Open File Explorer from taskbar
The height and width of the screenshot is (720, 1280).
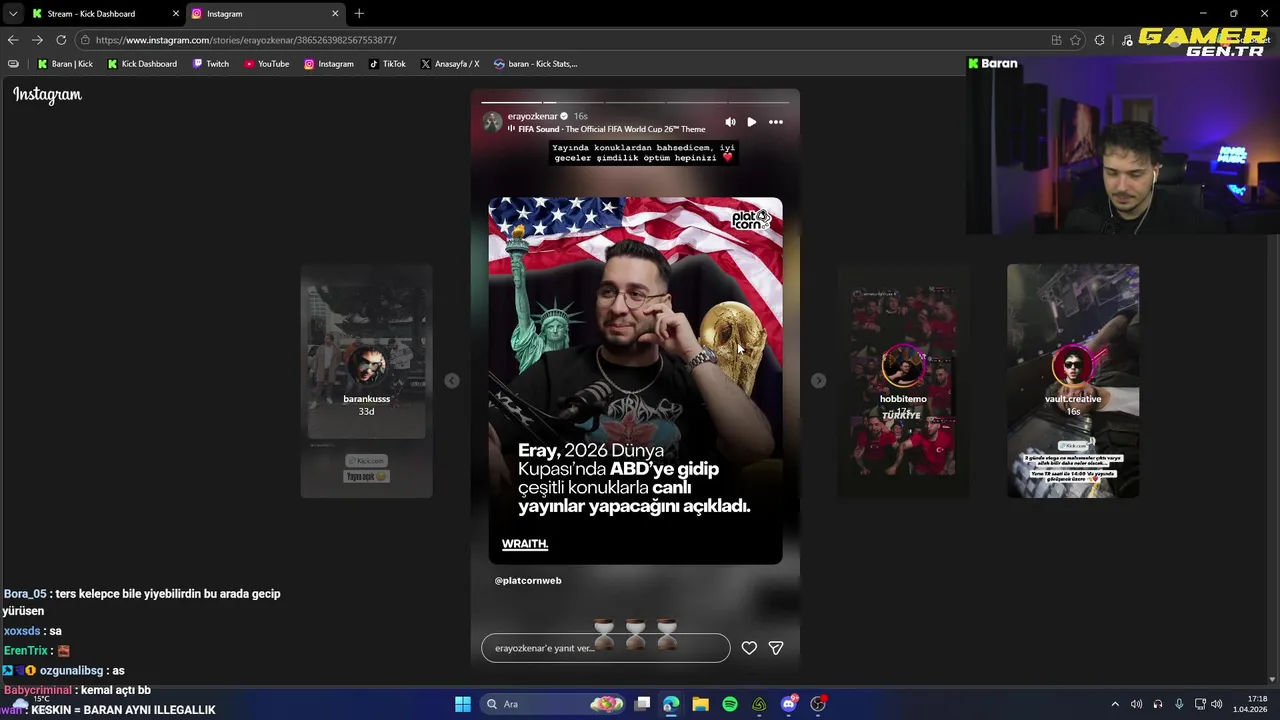coord(700,704)
